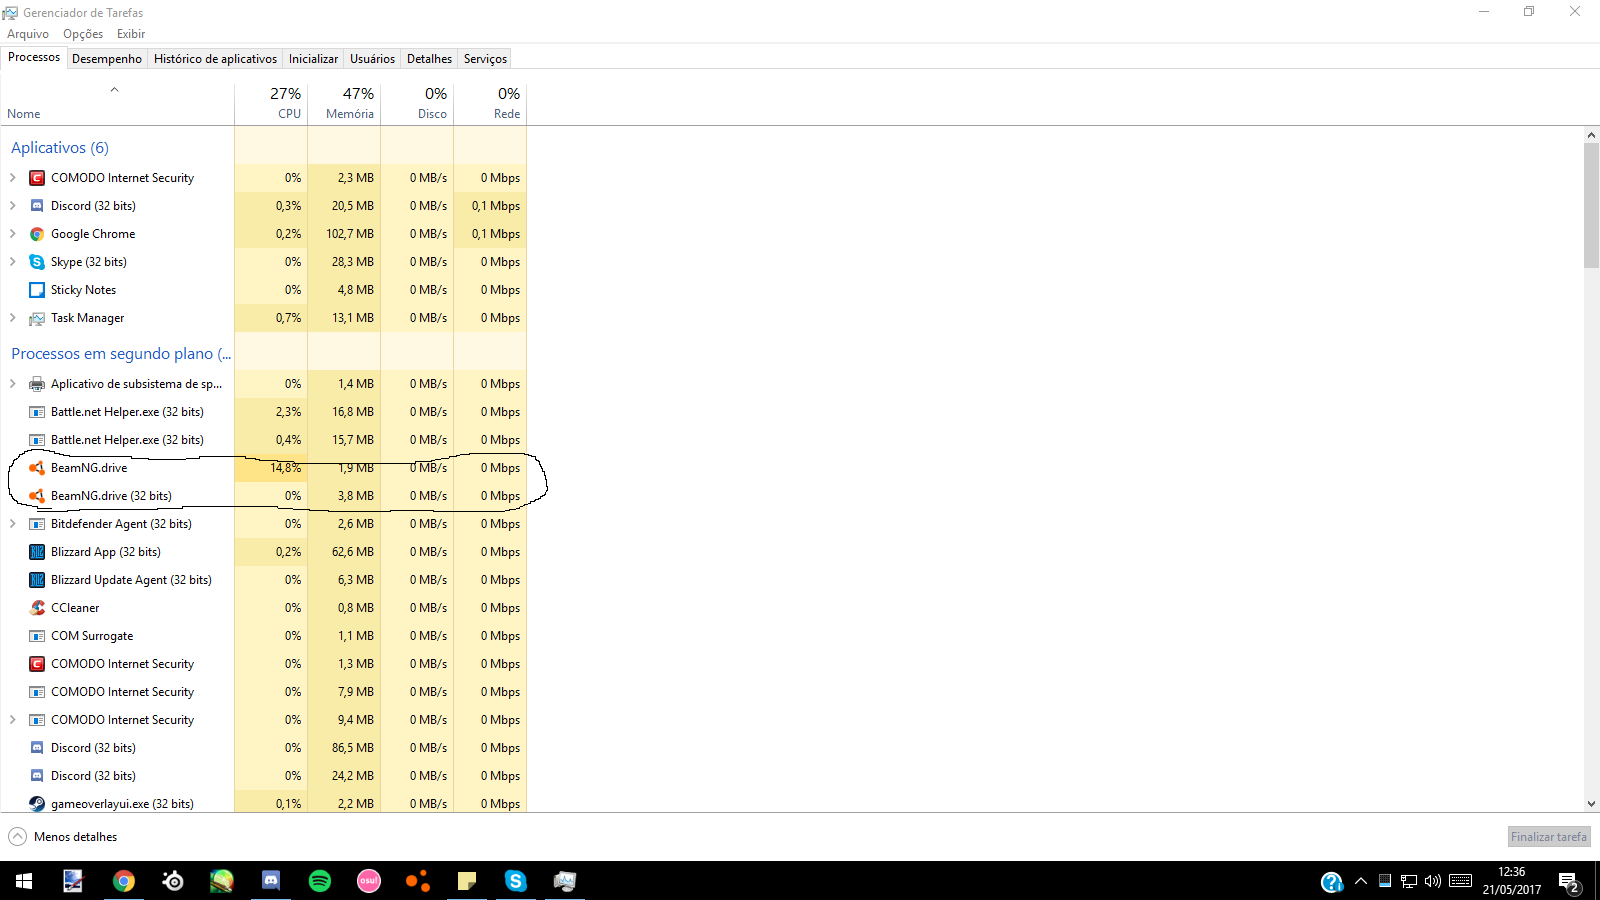Click Menos detalhes to collapse view

pos(63,837)
